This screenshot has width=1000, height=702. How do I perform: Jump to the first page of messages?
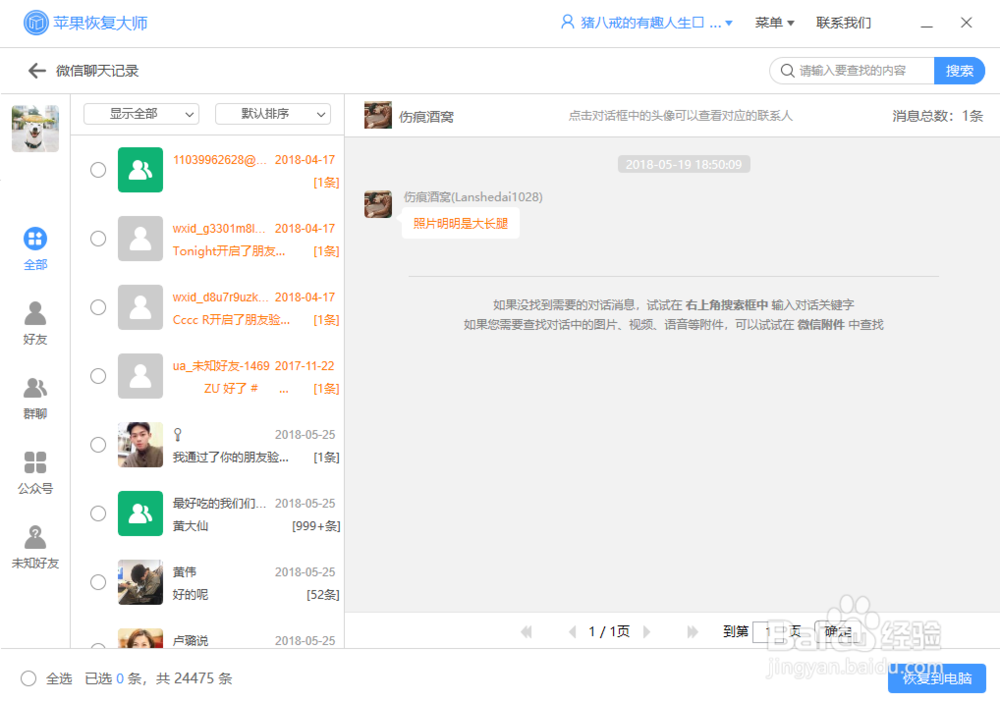click(x=526, y=632)
